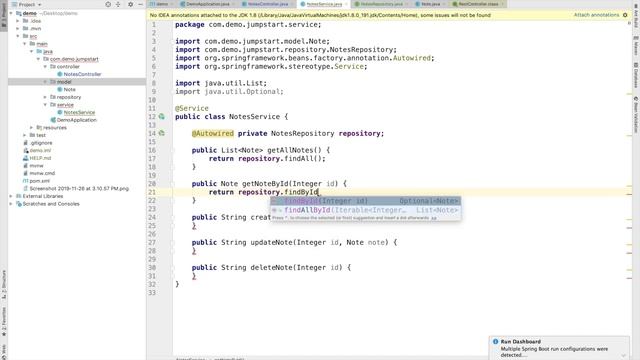Collapse the src folder
This screenshot has width=640, height=360.
click(x=18, y=36)
